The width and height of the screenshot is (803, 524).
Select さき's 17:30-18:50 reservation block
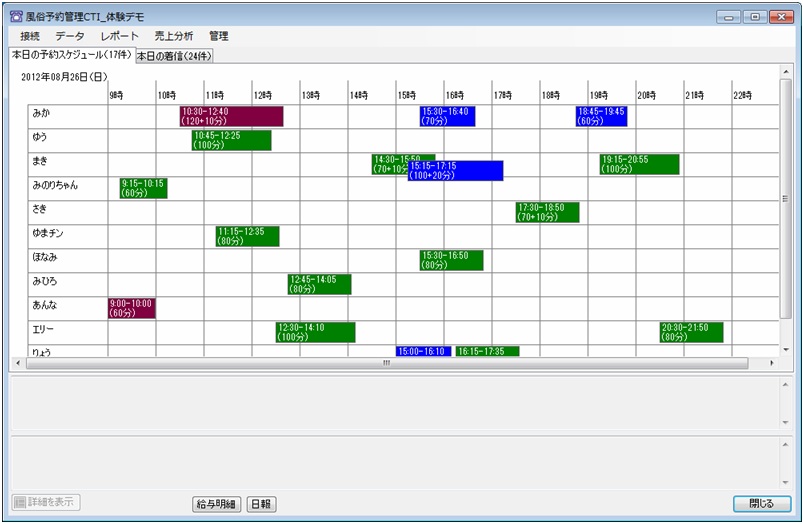pyautogui.click(x=547, y=212)
